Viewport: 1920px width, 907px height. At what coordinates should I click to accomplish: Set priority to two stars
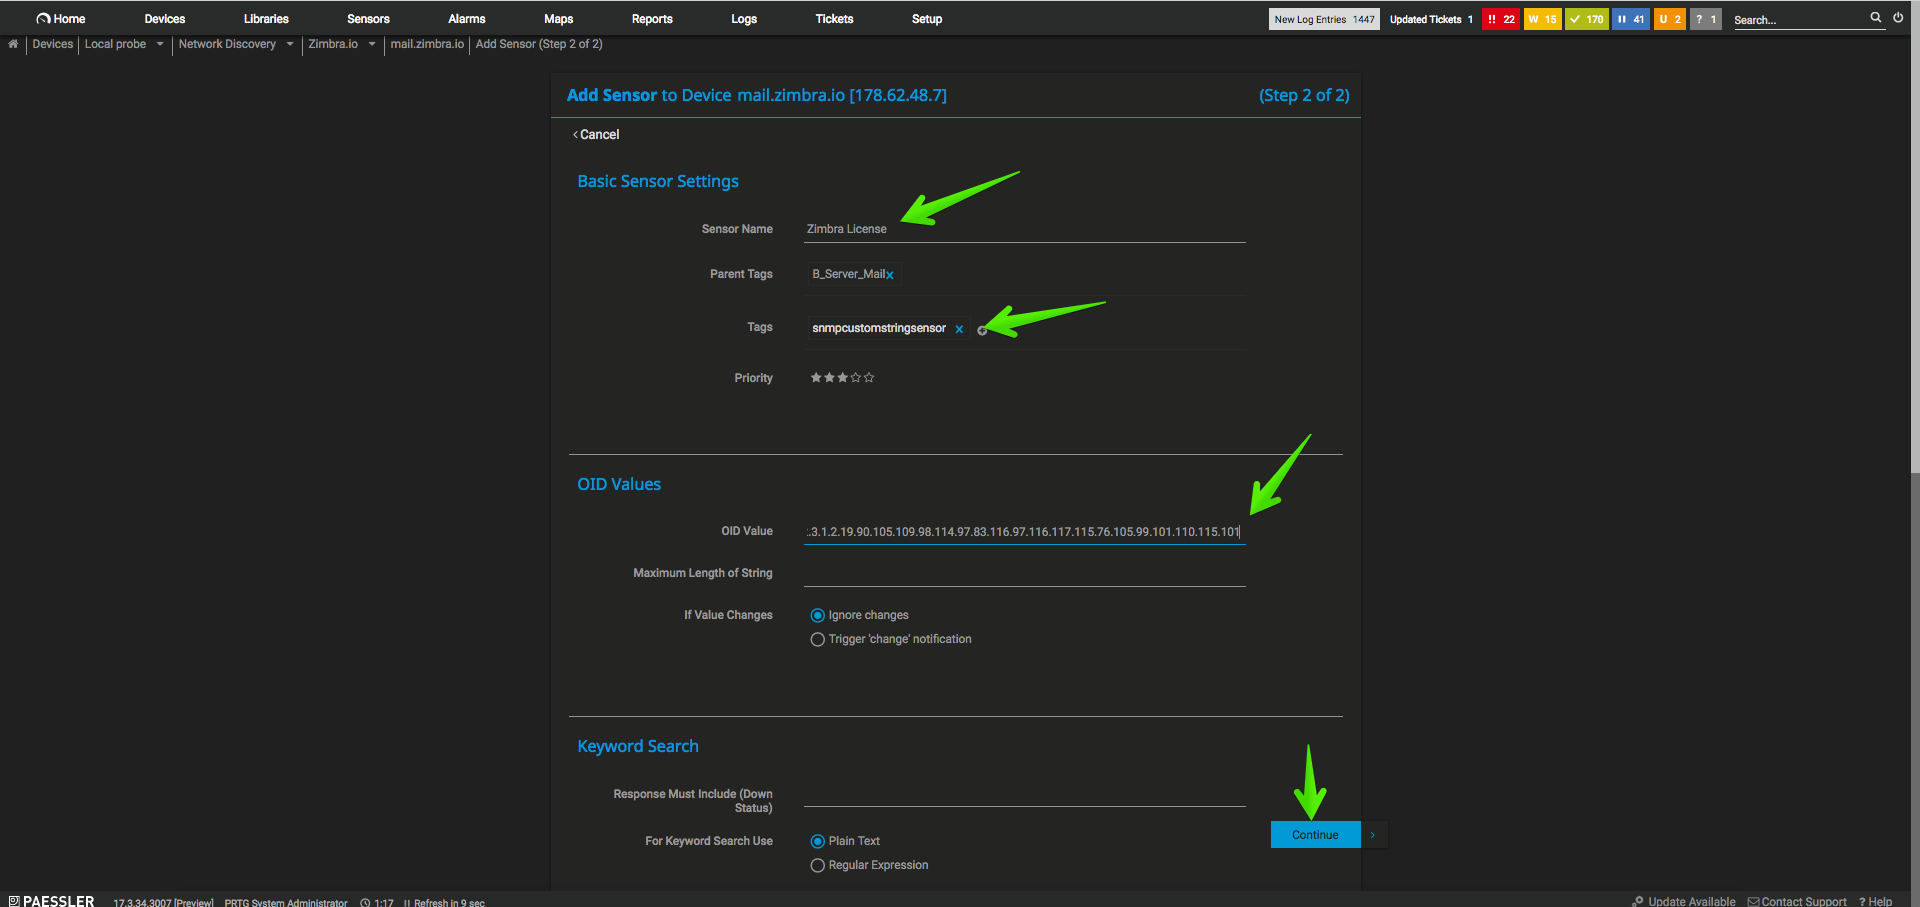pos(829,378)
